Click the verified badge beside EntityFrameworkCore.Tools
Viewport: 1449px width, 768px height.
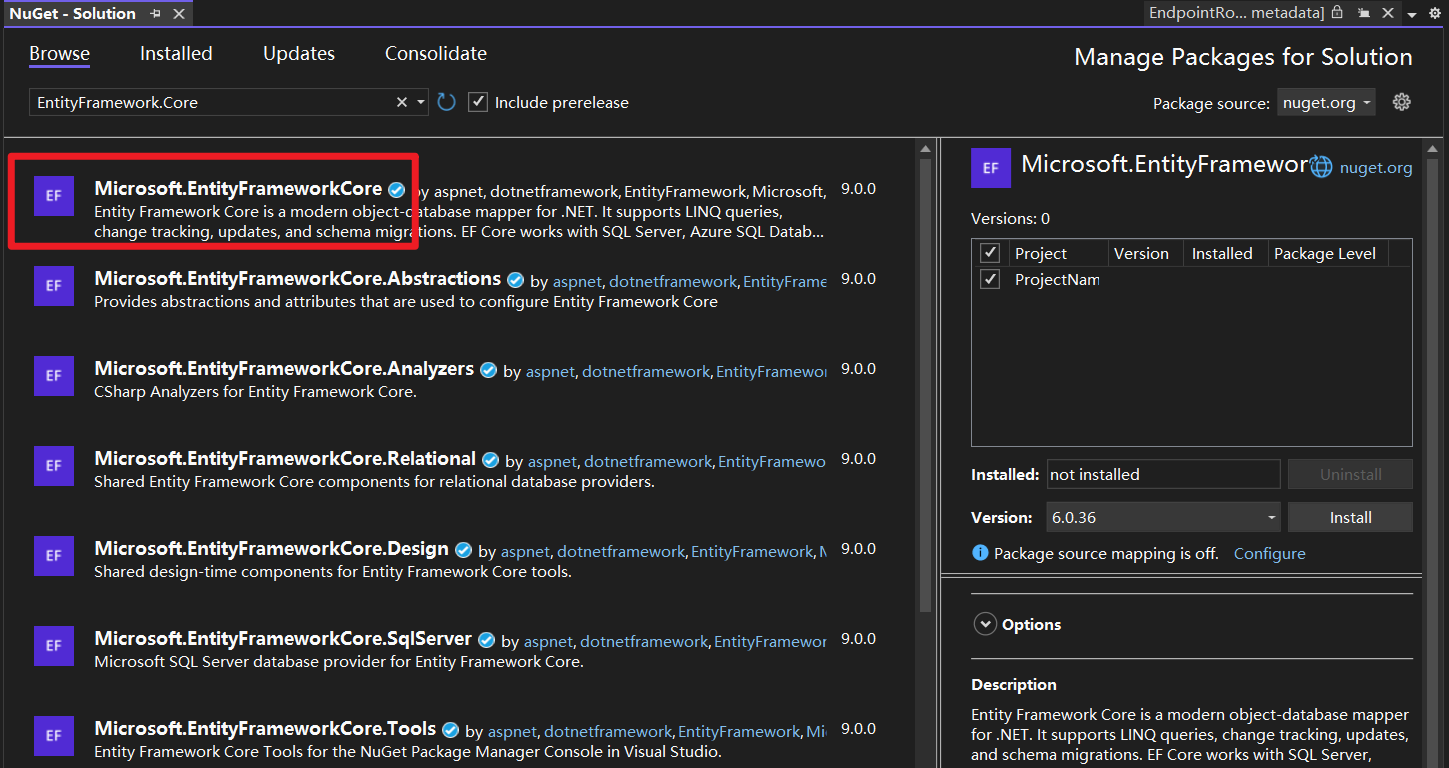451,730
